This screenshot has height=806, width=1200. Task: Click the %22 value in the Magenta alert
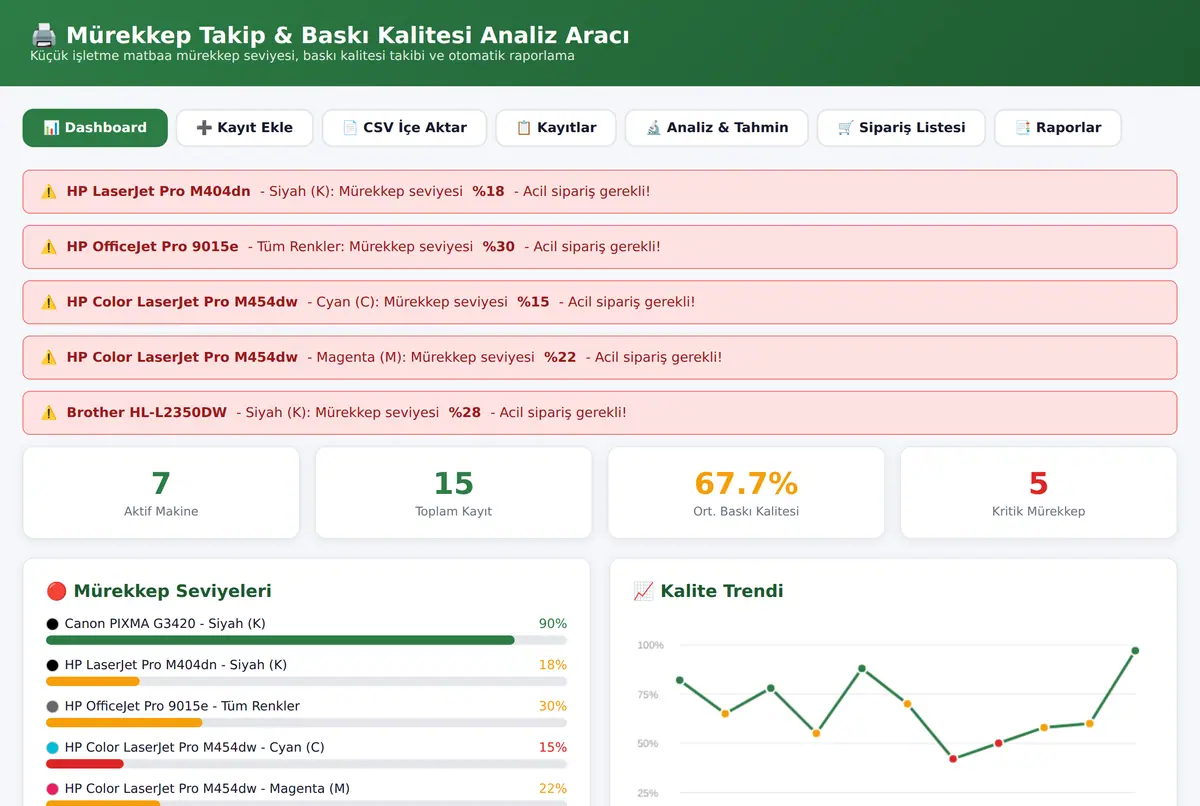pos(560,357)
